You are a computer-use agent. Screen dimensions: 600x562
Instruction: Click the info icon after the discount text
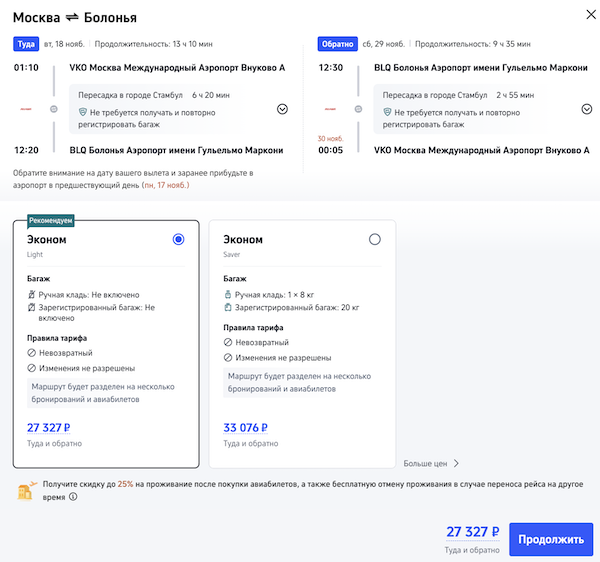(x=73, y=496)
